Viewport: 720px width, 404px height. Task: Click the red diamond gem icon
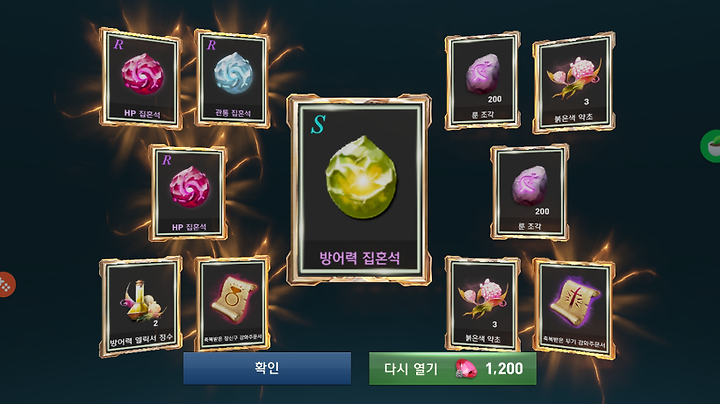[466, 369]
